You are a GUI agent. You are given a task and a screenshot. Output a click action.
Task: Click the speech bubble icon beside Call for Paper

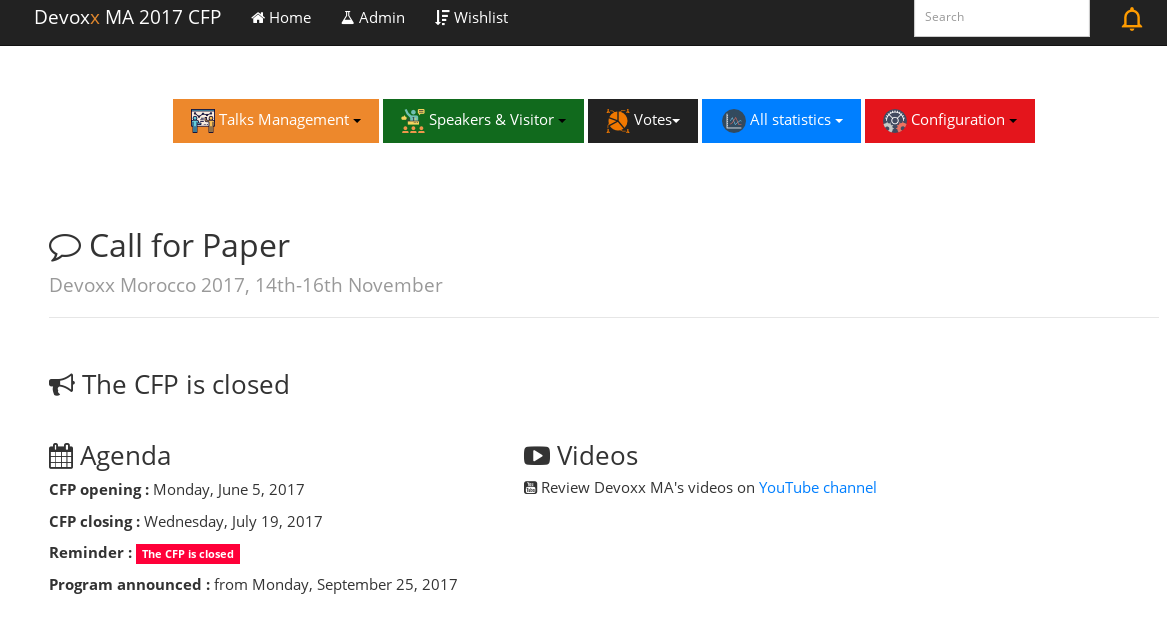click(65, 247)
